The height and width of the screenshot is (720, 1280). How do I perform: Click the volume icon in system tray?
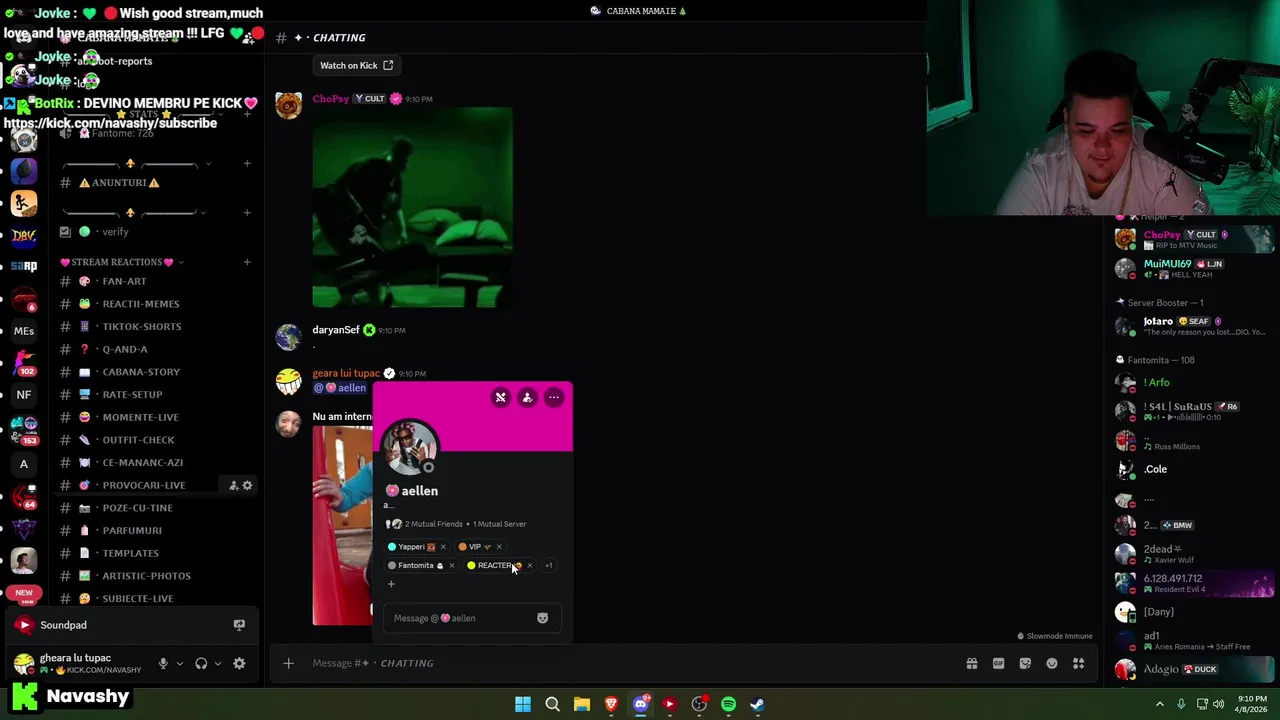tap(1218, 704)
